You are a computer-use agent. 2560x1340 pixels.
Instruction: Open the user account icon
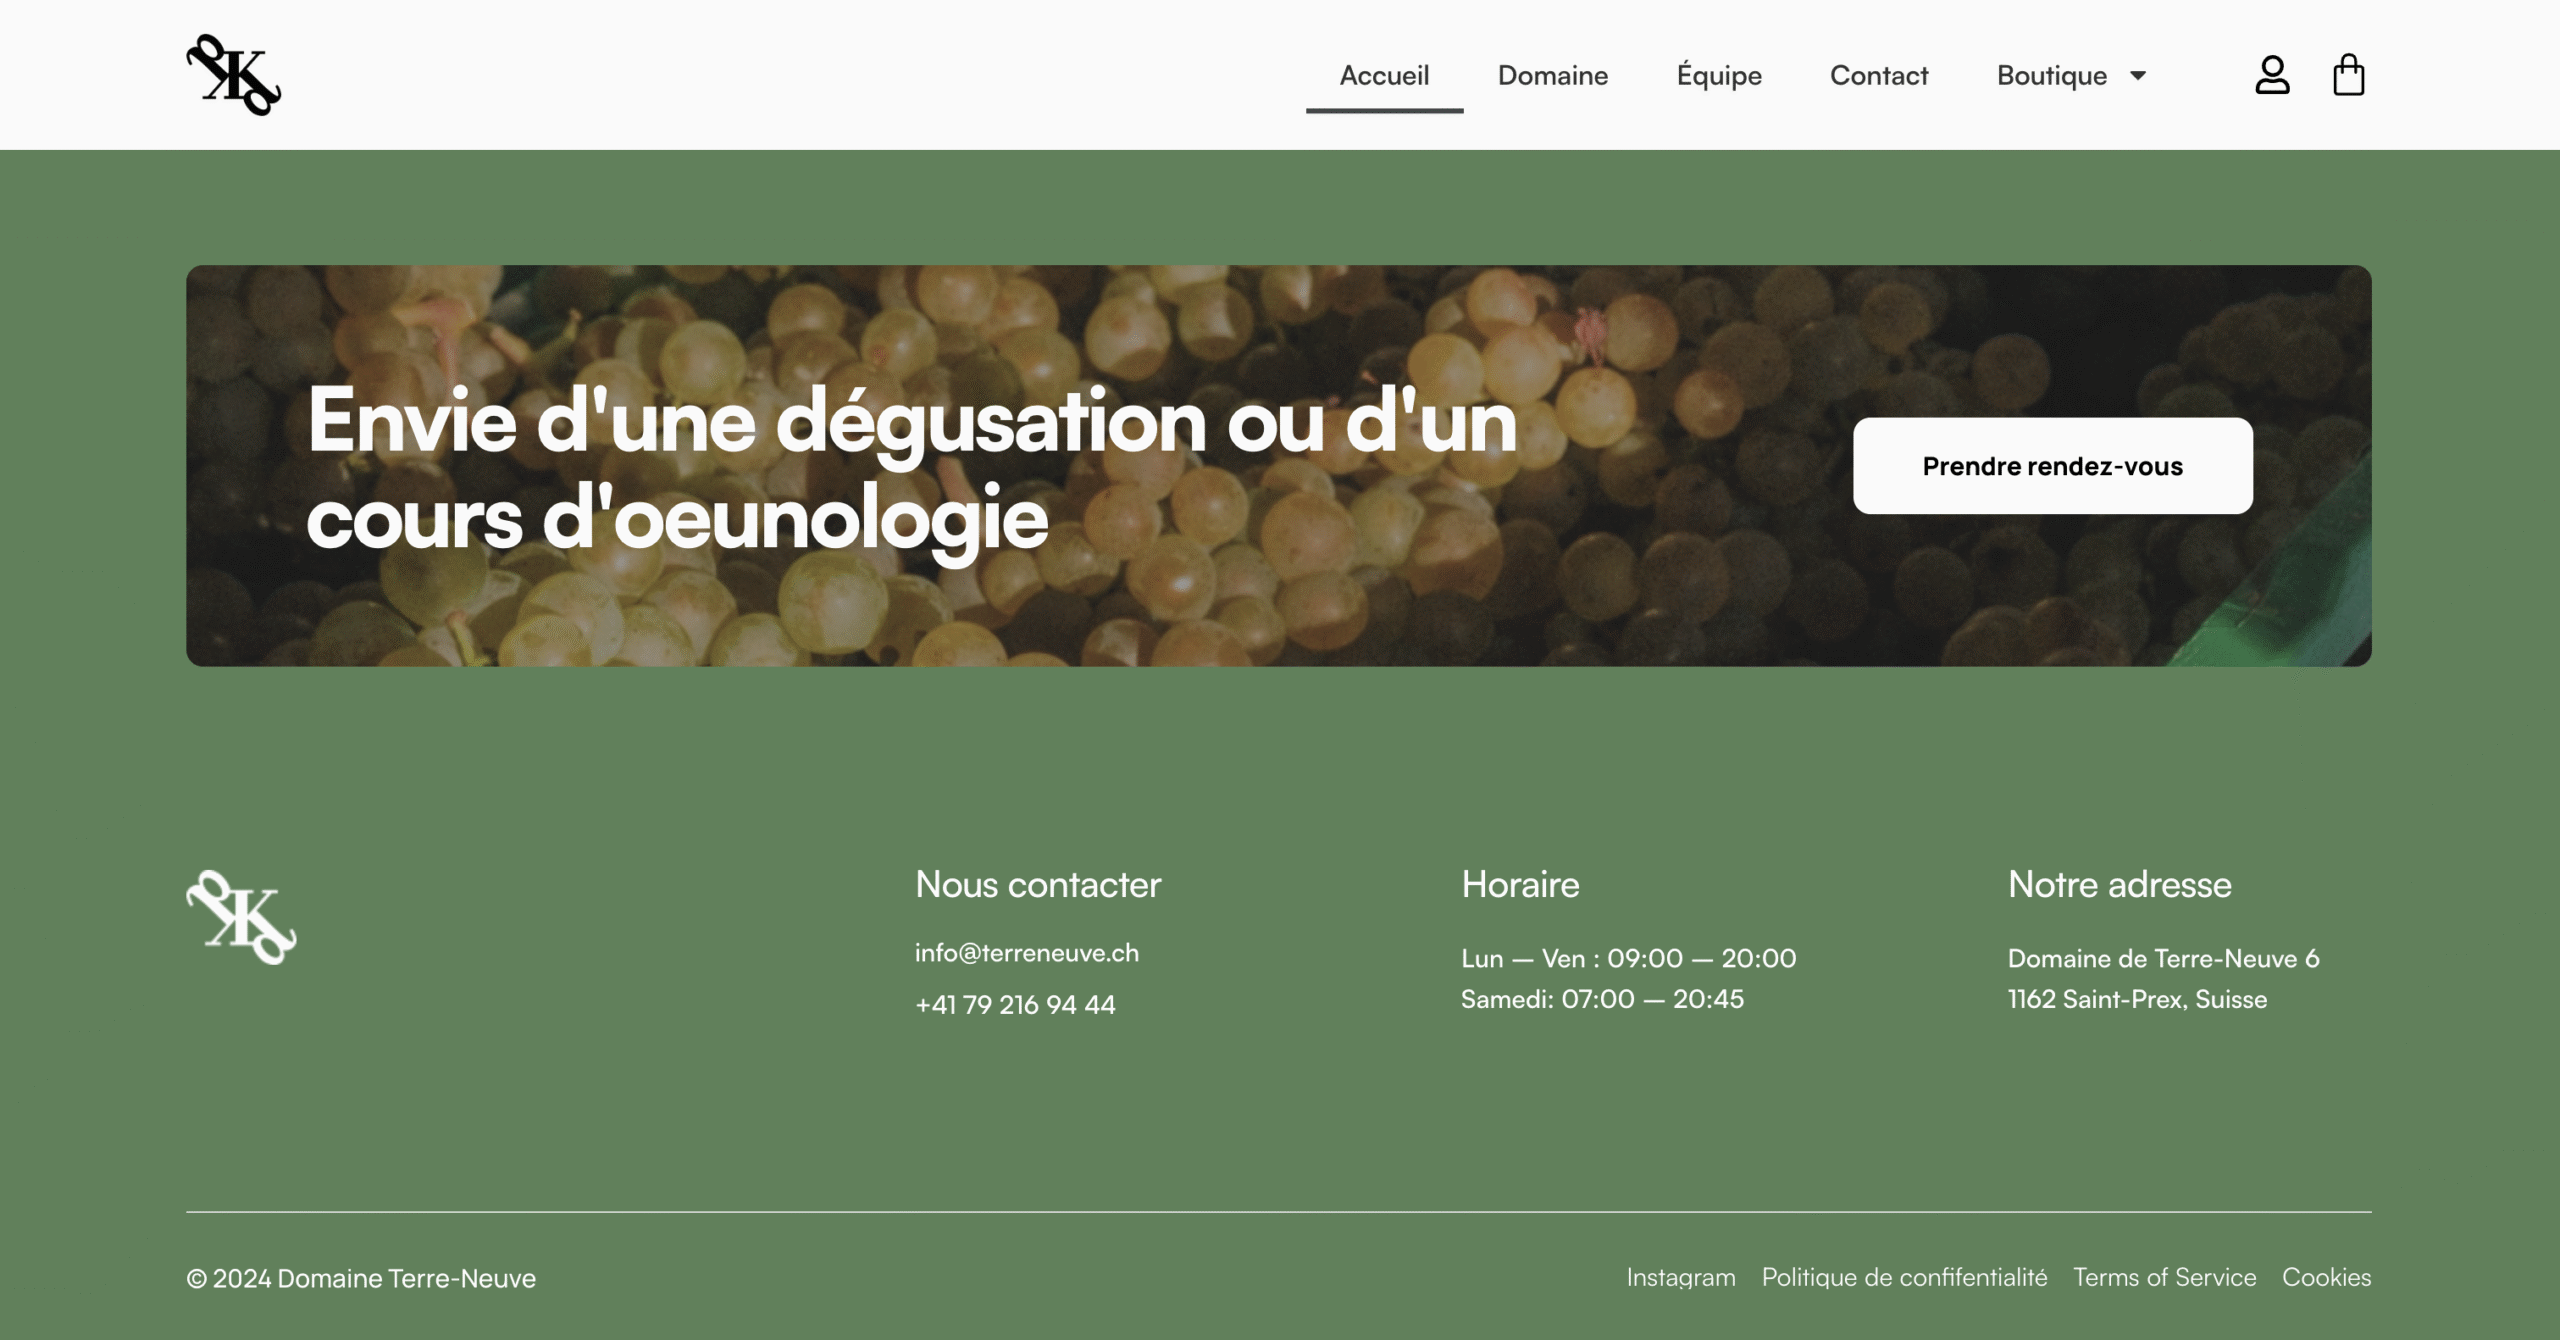pyautogui.click(x=2272, y=75)
